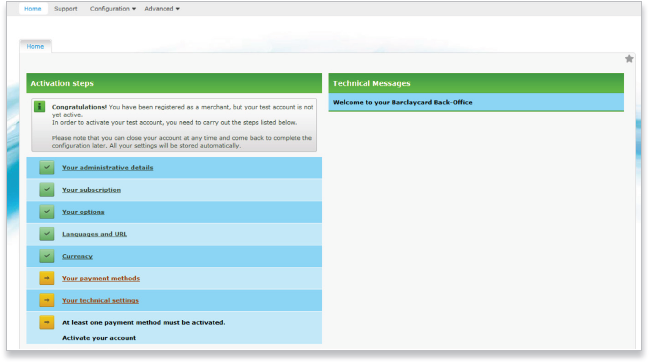The image size is (650, 364).
Task: Click the Activation steps header
Action: [x=174, y=83]
